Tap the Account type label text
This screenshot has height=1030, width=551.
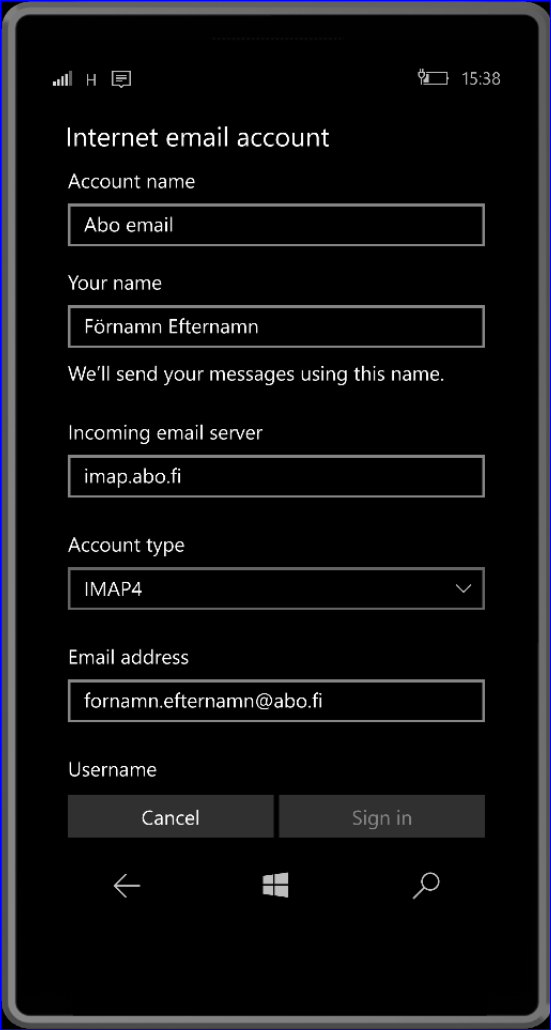[126, 546]
